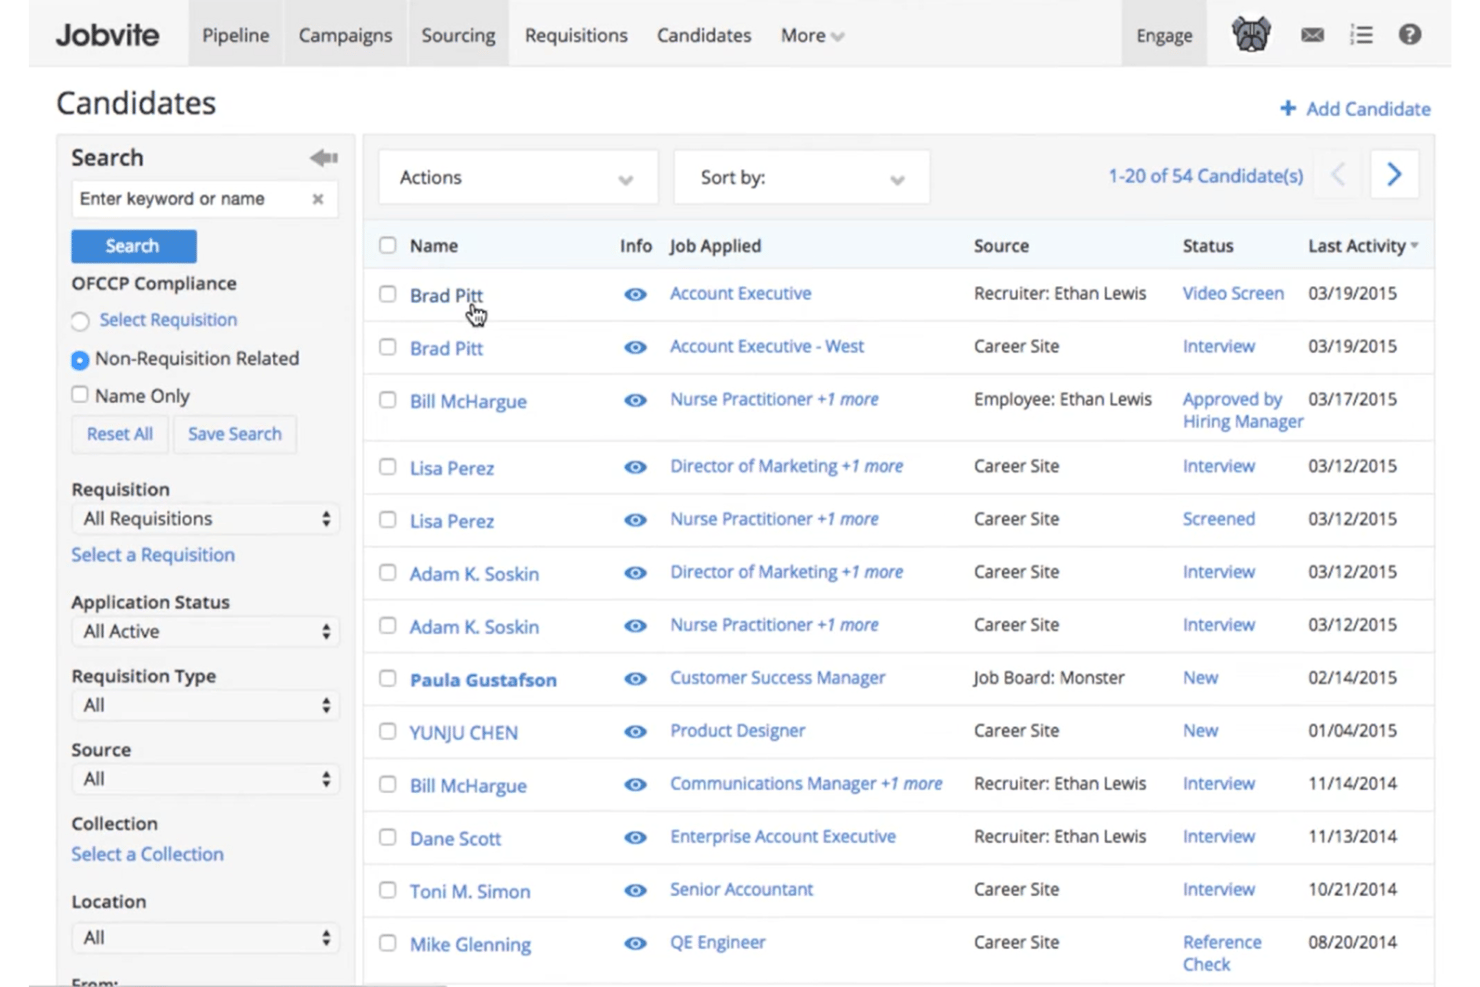Check the box for YUNJU CHEN
The height and width of the screenshot is (987, 1480).
pos(388,731)
